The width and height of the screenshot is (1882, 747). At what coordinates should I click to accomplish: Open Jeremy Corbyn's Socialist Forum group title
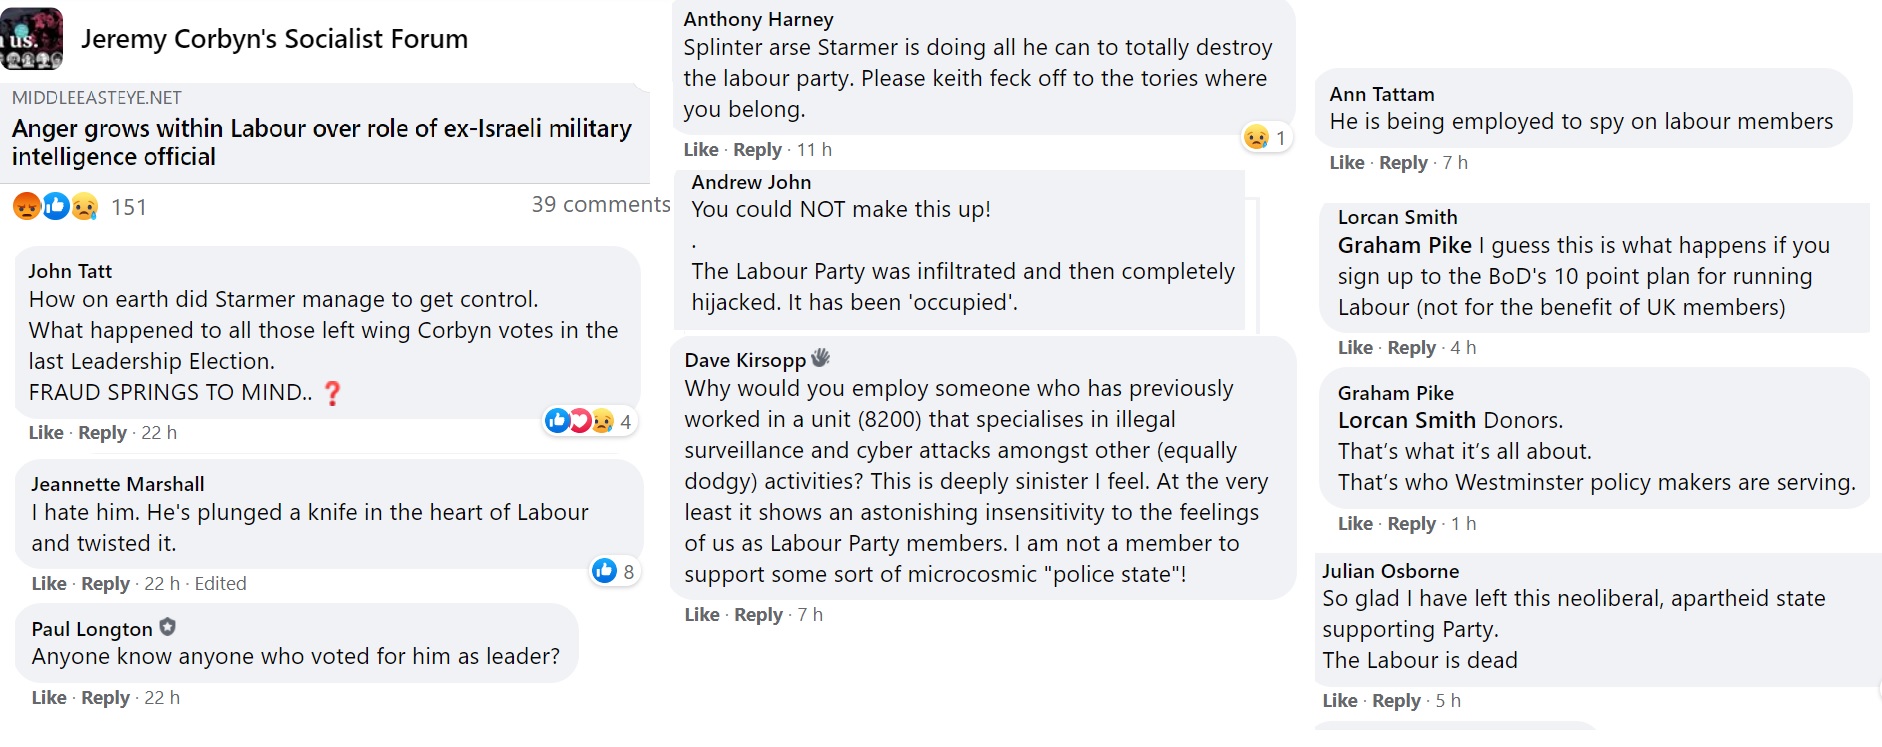tap(274, 39)
